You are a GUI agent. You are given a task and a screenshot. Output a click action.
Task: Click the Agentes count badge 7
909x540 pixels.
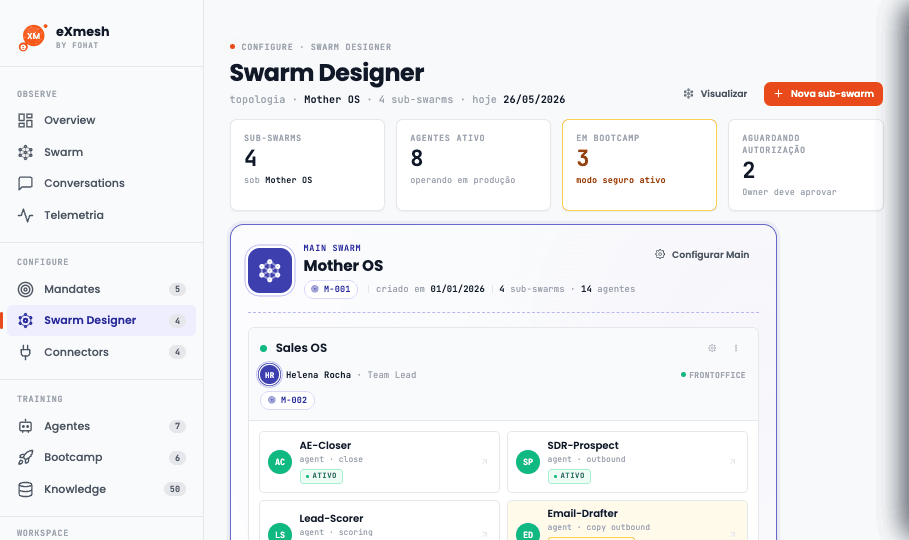[x=177, y=426]
